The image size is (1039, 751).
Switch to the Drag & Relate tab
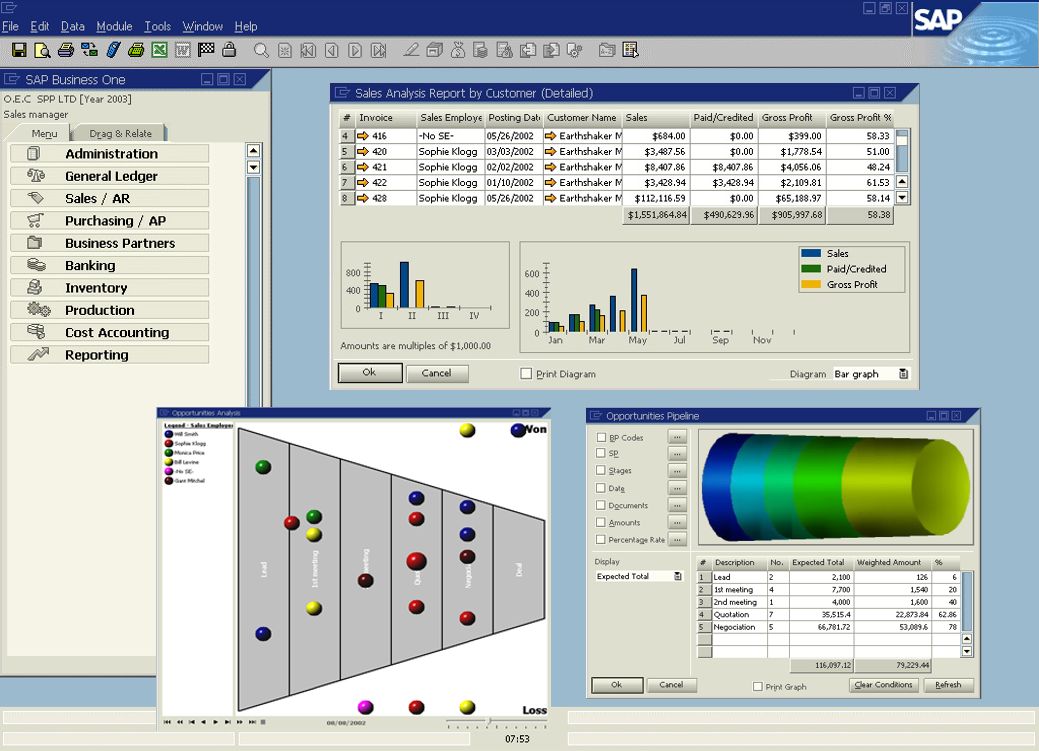coord(121,134)
